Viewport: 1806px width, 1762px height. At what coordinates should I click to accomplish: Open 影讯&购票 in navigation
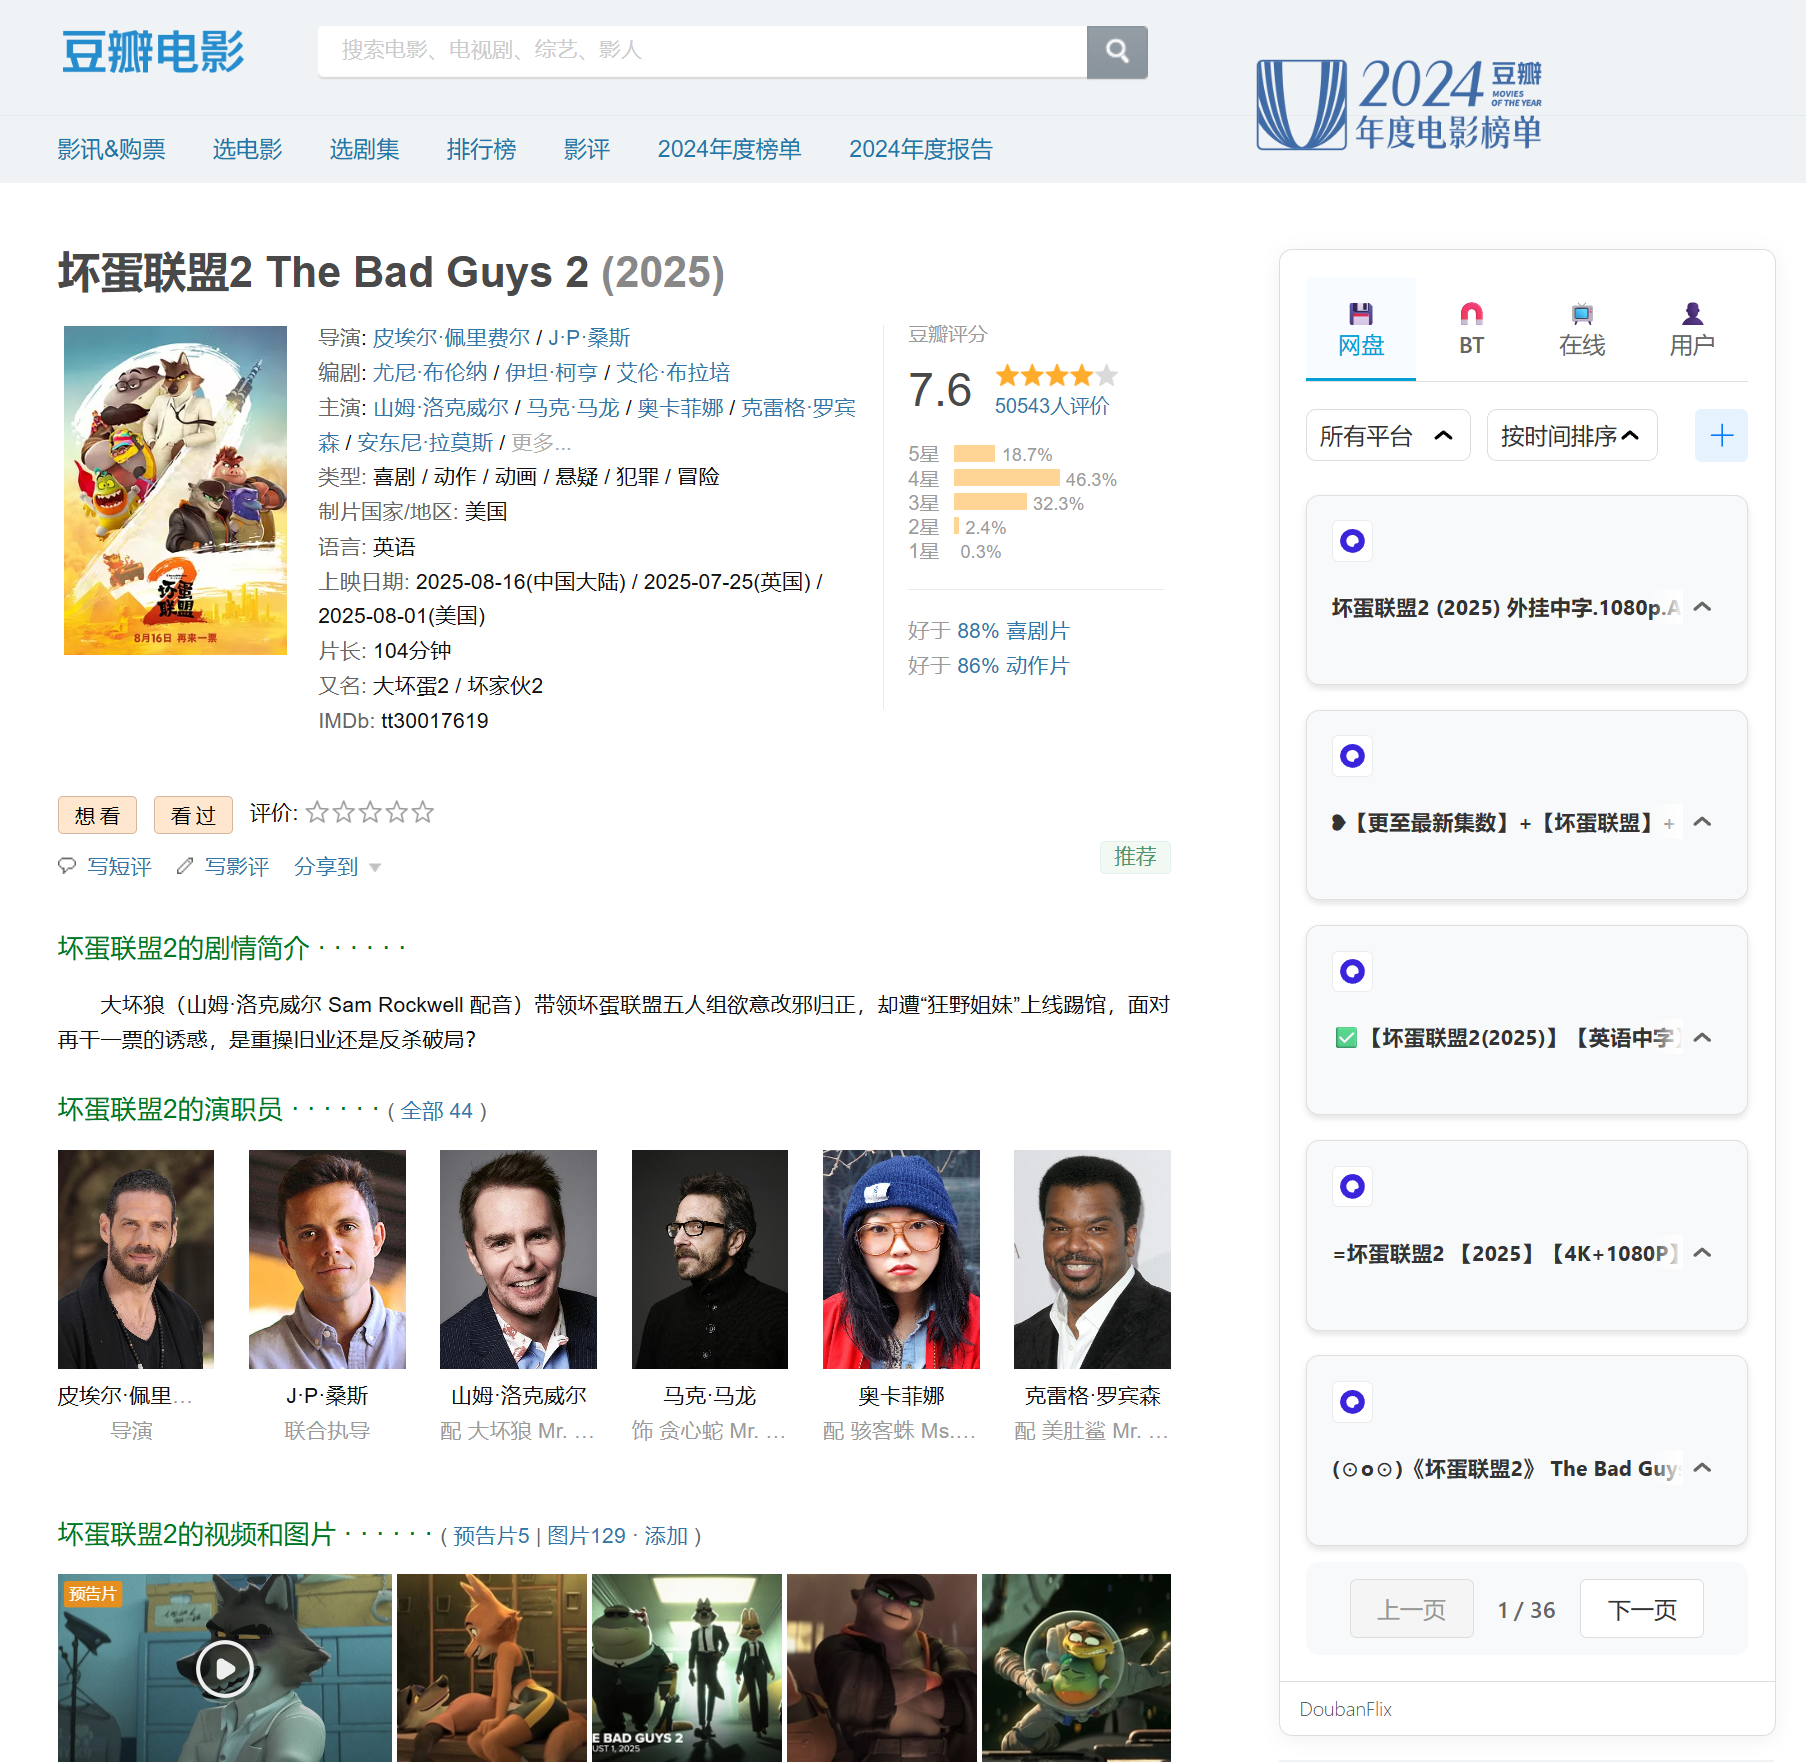[x=111, y=149]
